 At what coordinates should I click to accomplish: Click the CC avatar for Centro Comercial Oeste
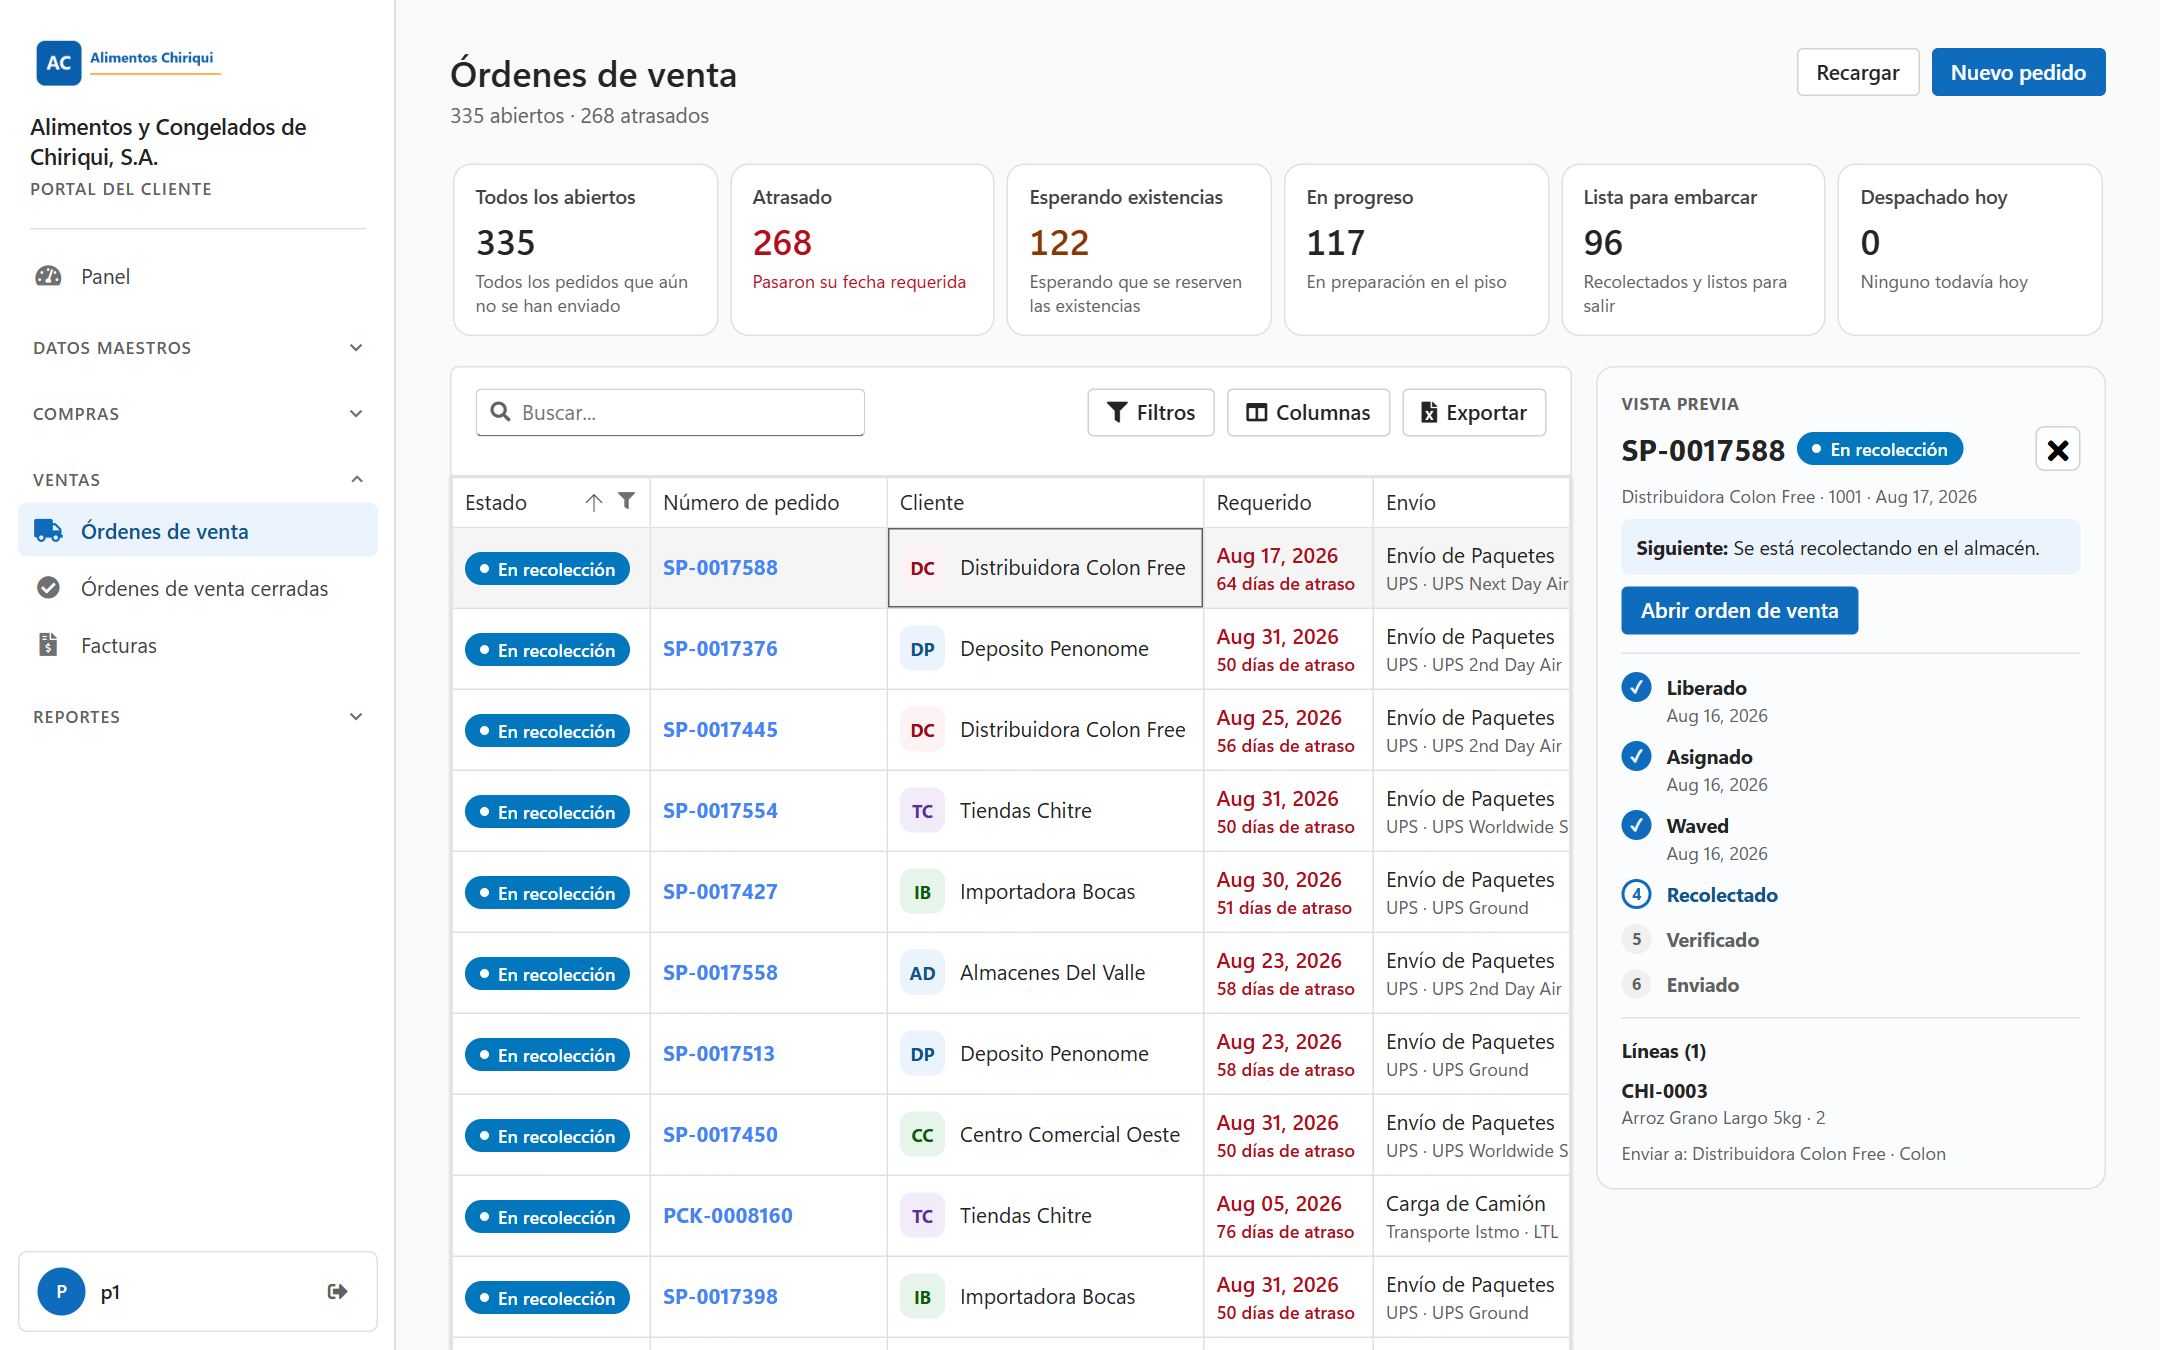point(923,1135)
